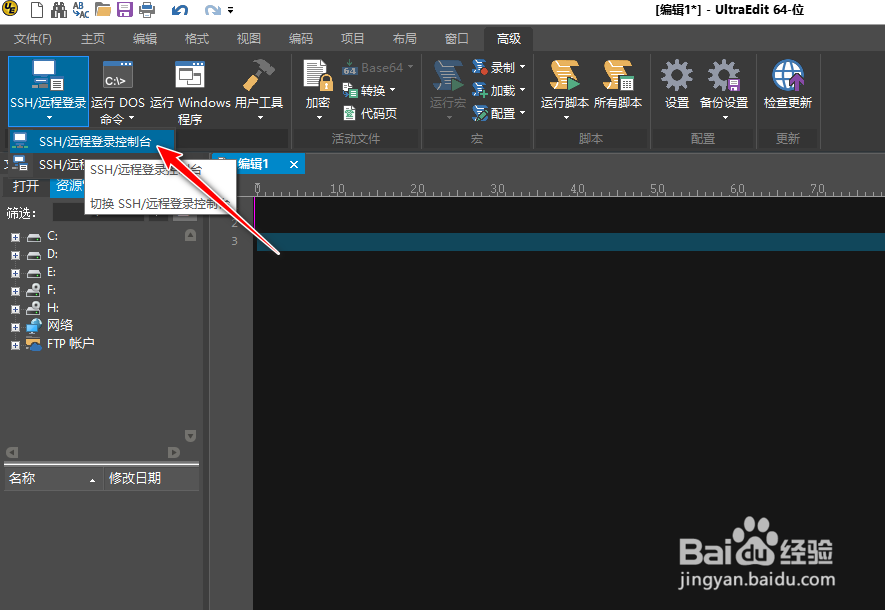Expand the C: drive node
This screenshot has width=885, height=610.
[15, 238]
